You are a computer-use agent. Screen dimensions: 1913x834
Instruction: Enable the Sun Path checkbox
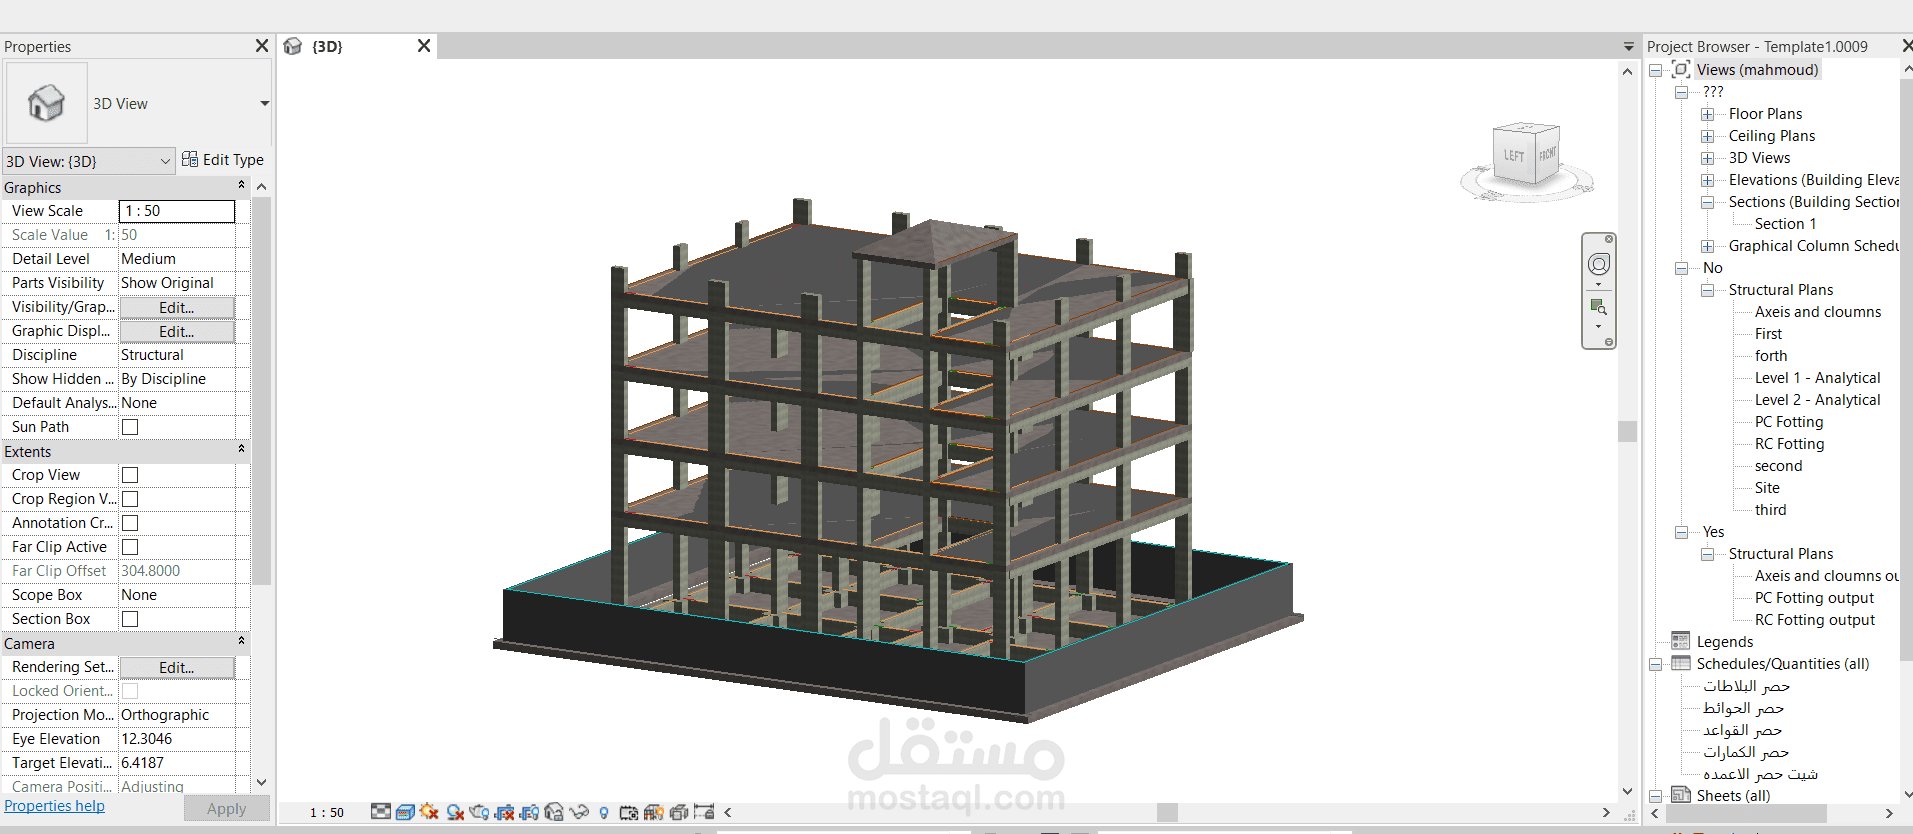(x=130, y=427)
